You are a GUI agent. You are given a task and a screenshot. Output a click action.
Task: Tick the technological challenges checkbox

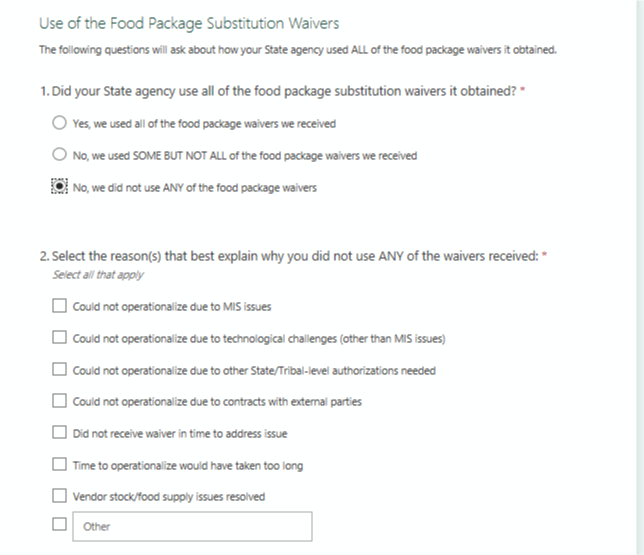pyautogui.click(x=60, y=338)
